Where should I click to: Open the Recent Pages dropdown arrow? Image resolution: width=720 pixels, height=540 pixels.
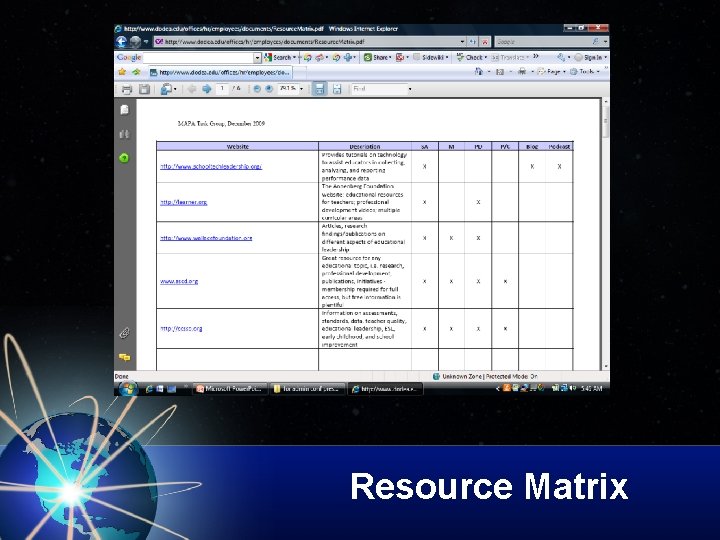(146, 42)
